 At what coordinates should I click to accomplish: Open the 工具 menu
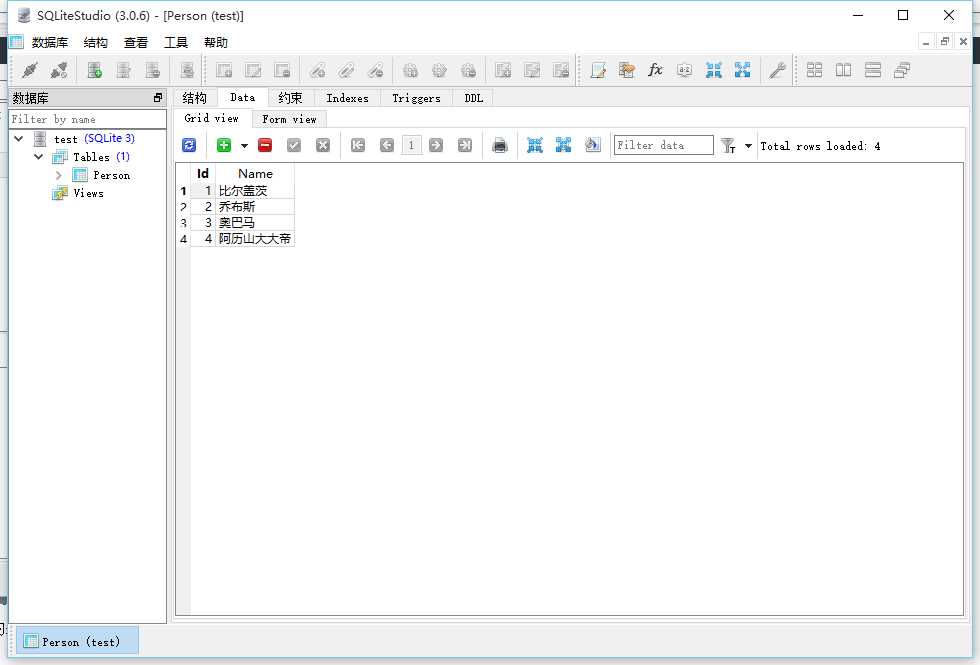click(176, 42)
